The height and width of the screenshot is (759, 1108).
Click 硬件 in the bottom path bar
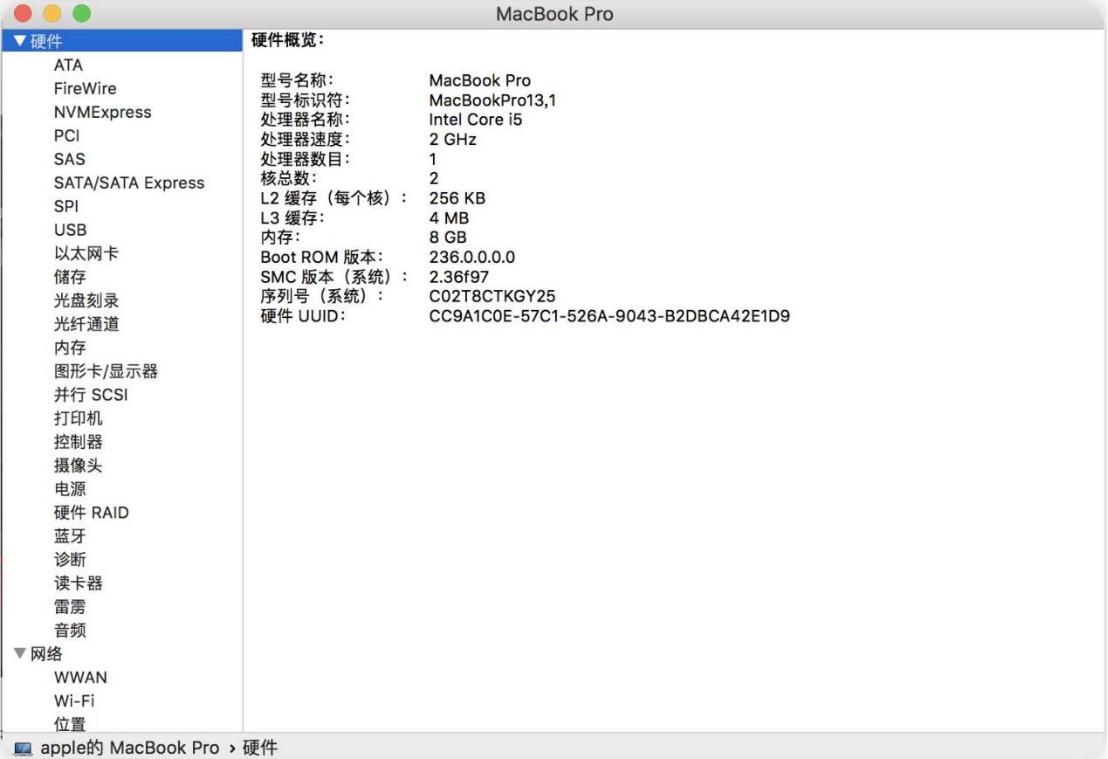tap(259, 748)
